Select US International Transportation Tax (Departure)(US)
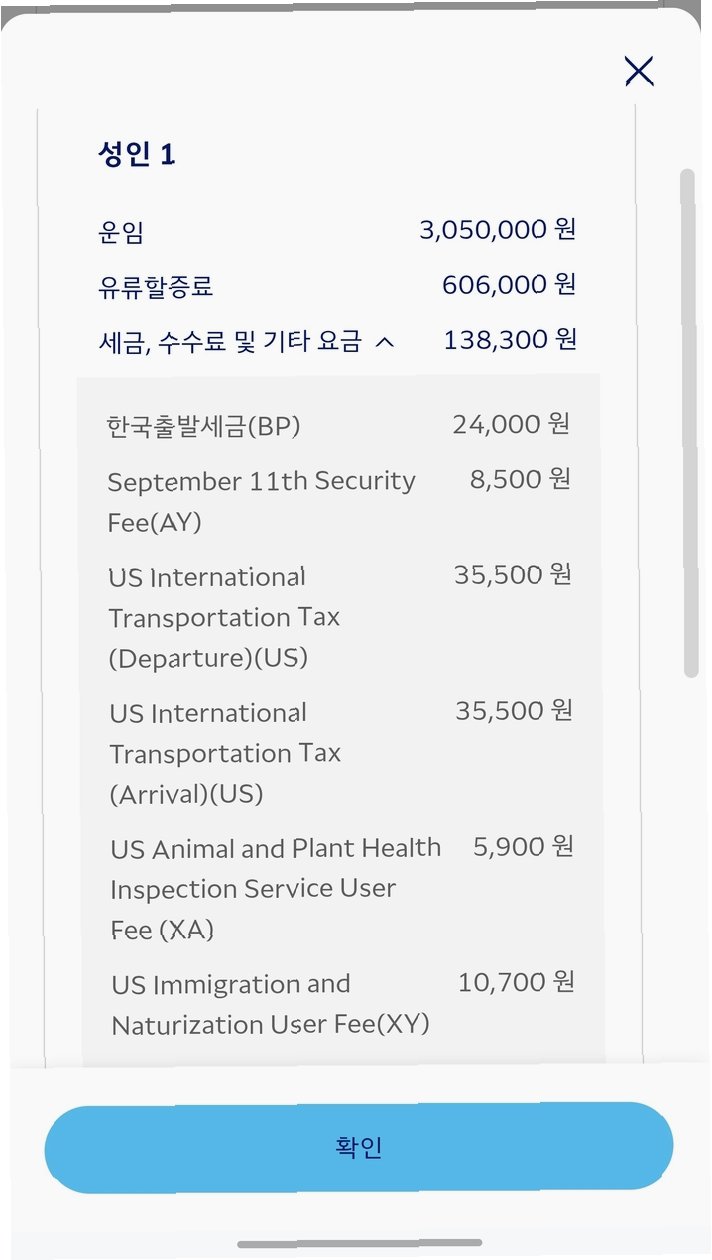The height and width of the screenshot is (1260, 712). (x=225, y=617)
